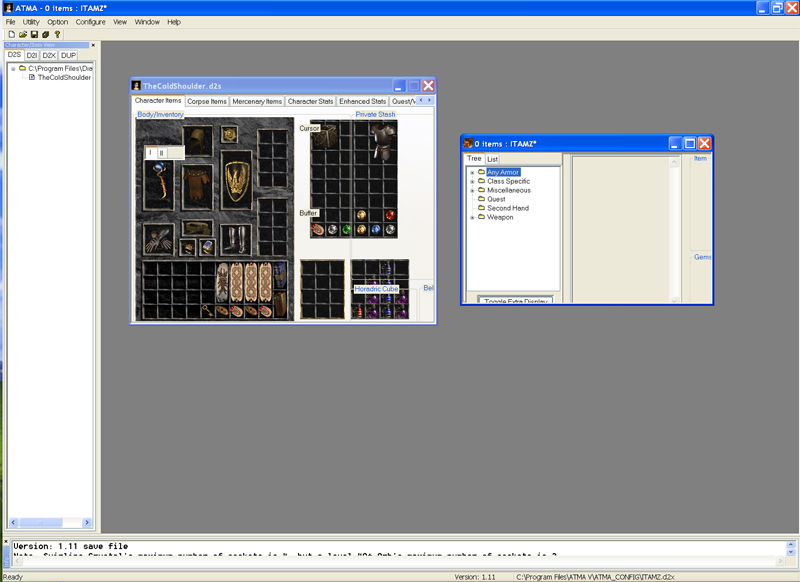Click the question mark Help toolbar icon
The image size is (800, 582).
tap(57, 34)
